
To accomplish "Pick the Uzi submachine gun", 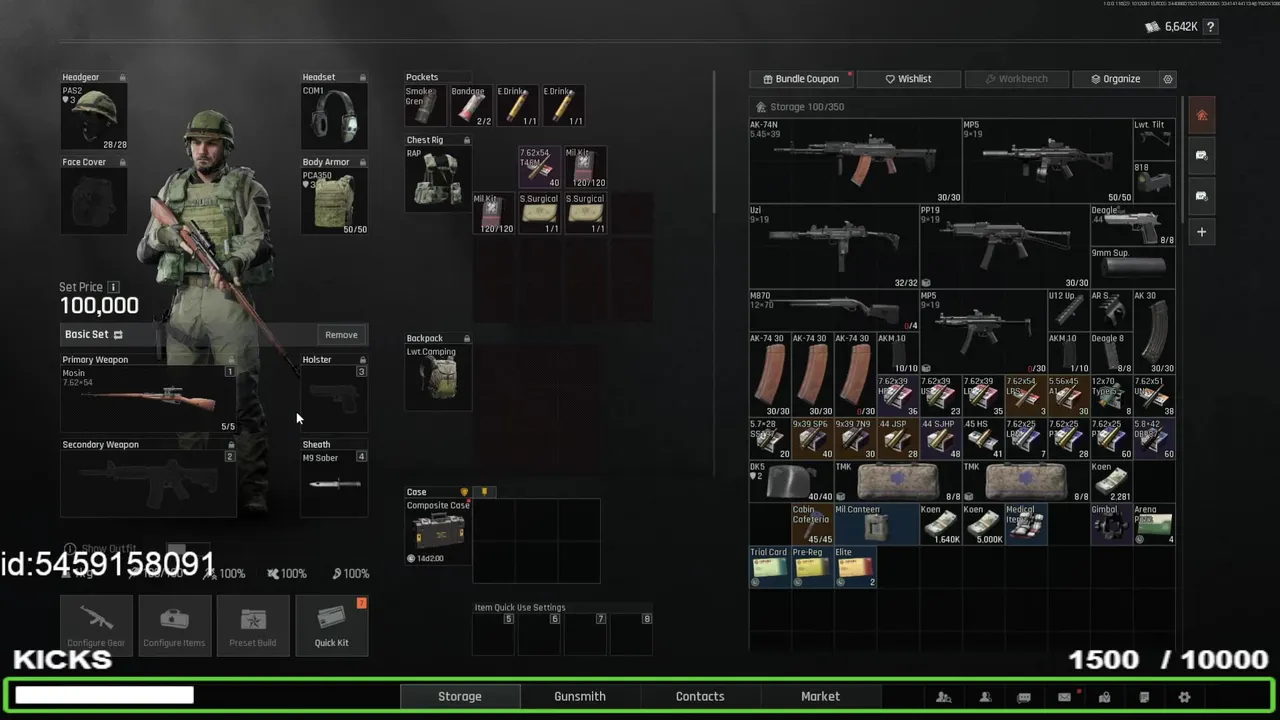I will pyautogui.click(x=833, y=246).
